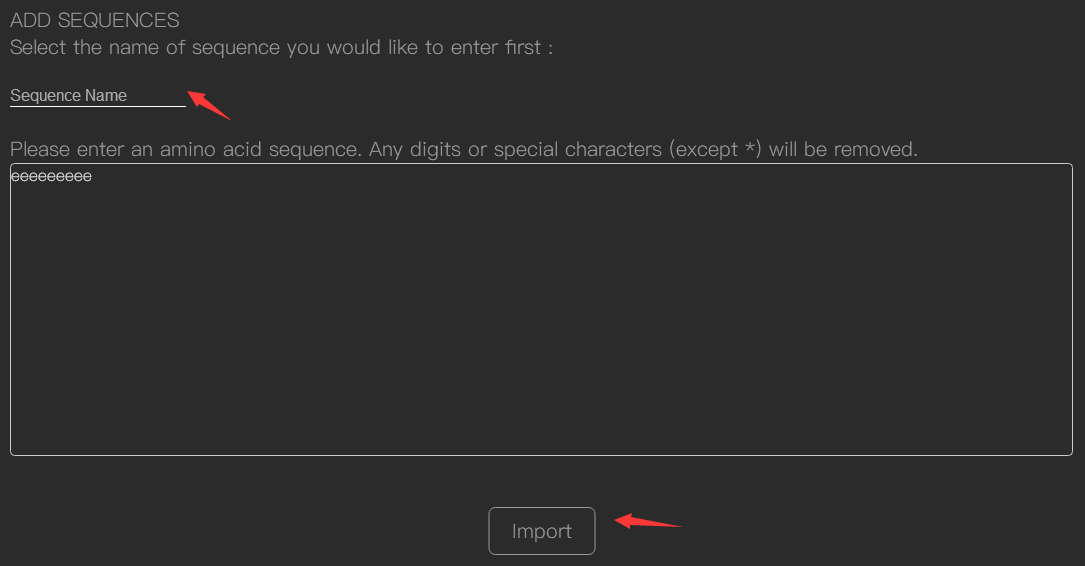The width and height of the screenshot is (1085, 566).
Task: Click the underline beneath Sequence Name
Action: (98, 107)
